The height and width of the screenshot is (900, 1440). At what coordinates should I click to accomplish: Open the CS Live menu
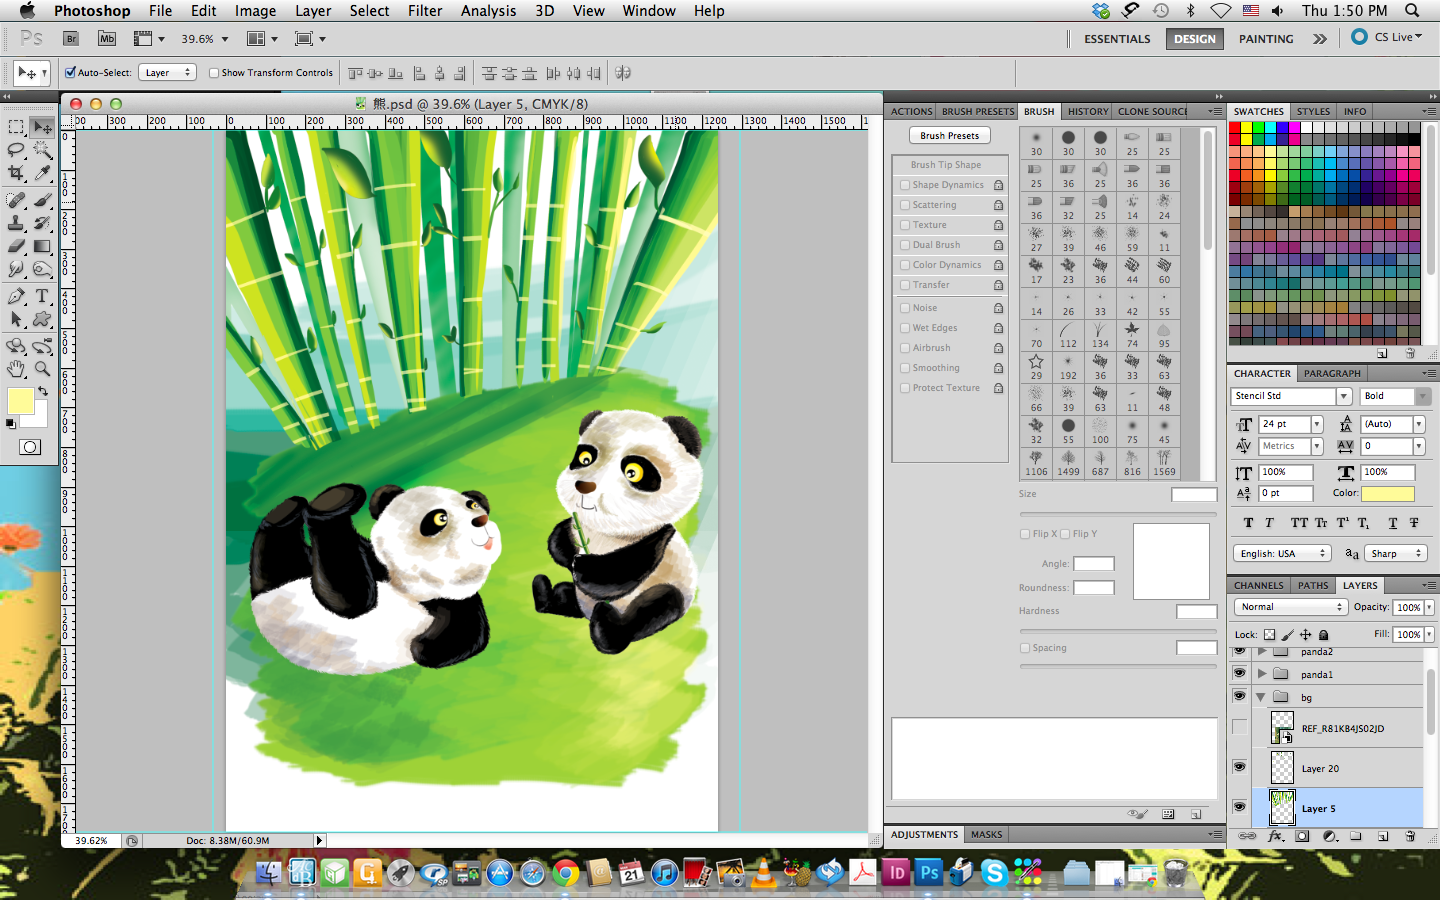pyautogui.click(x=1387, y=37)
